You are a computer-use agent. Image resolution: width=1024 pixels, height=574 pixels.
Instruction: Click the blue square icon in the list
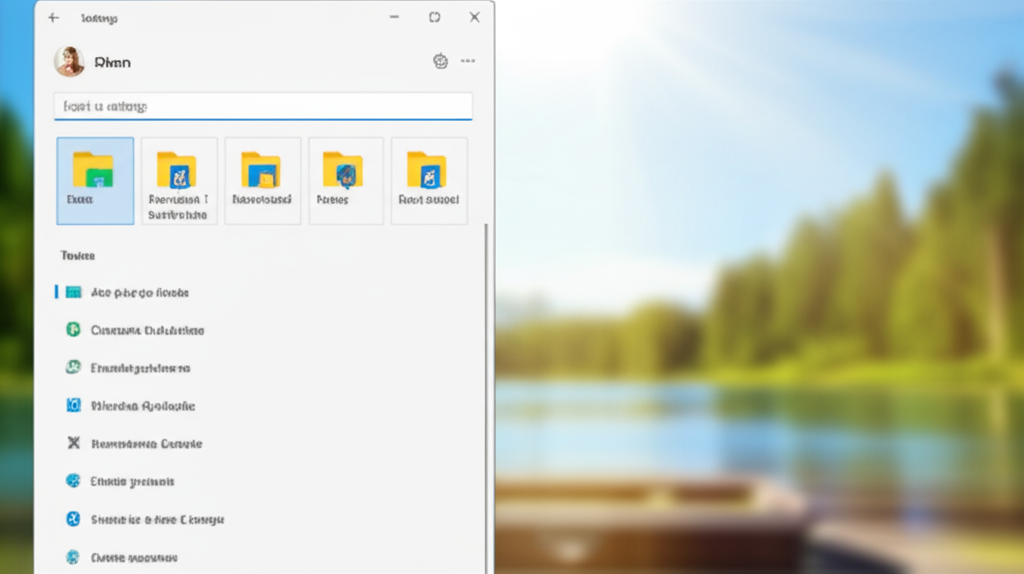click(73, 406)
